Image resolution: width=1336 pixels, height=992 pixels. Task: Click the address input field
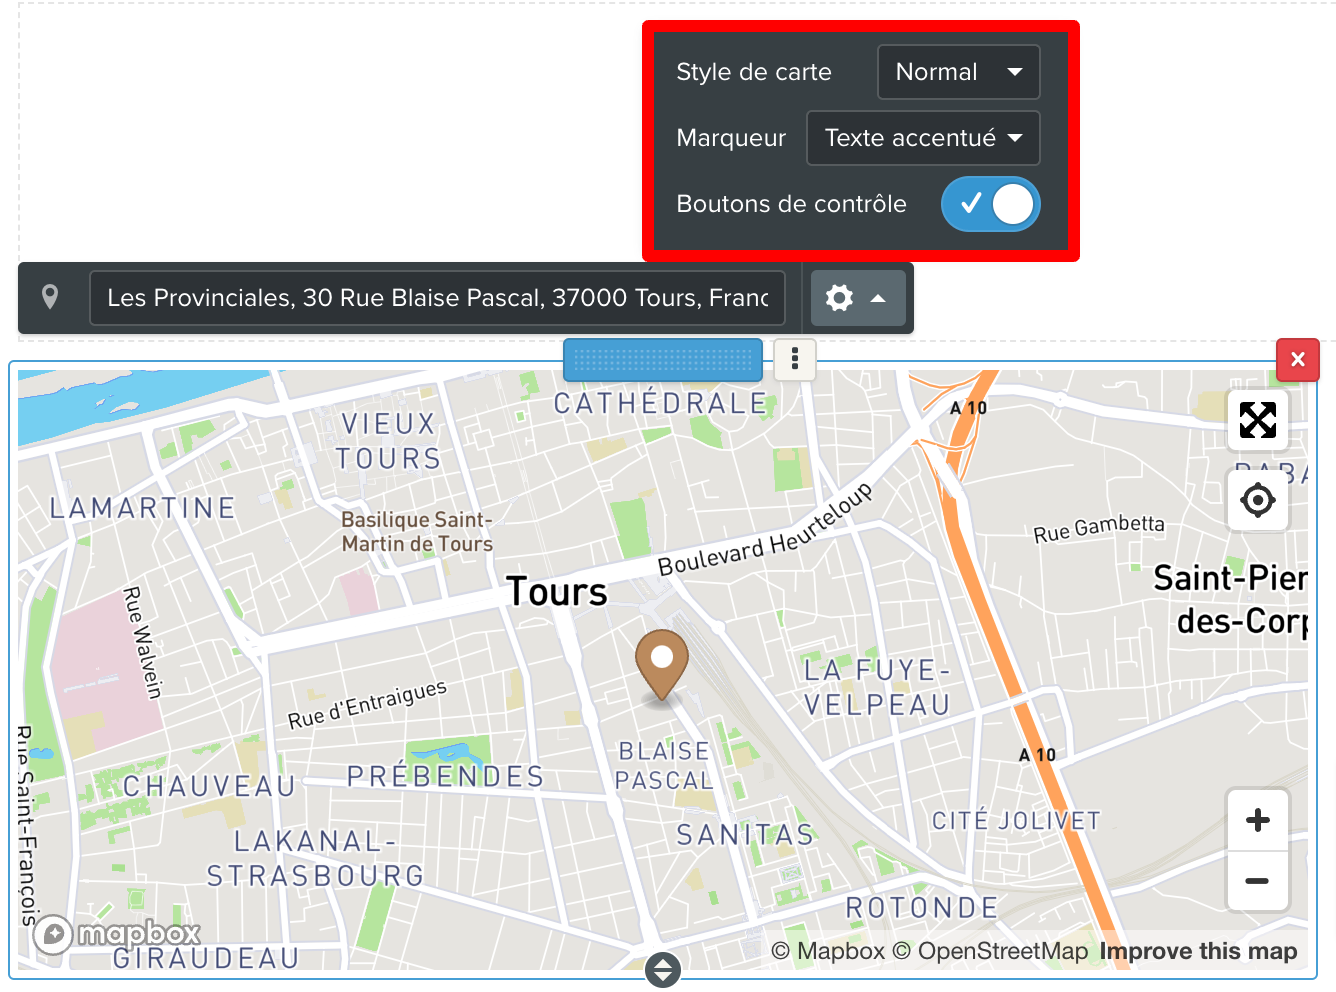tap(437, 298)
